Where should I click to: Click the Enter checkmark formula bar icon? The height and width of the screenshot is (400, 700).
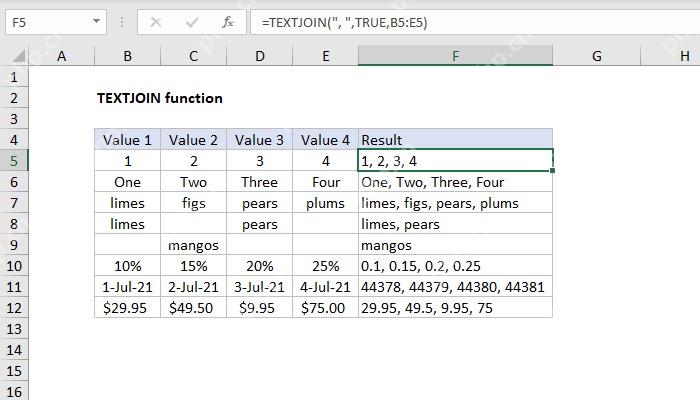pyautogui.click(x=192, y=22)
